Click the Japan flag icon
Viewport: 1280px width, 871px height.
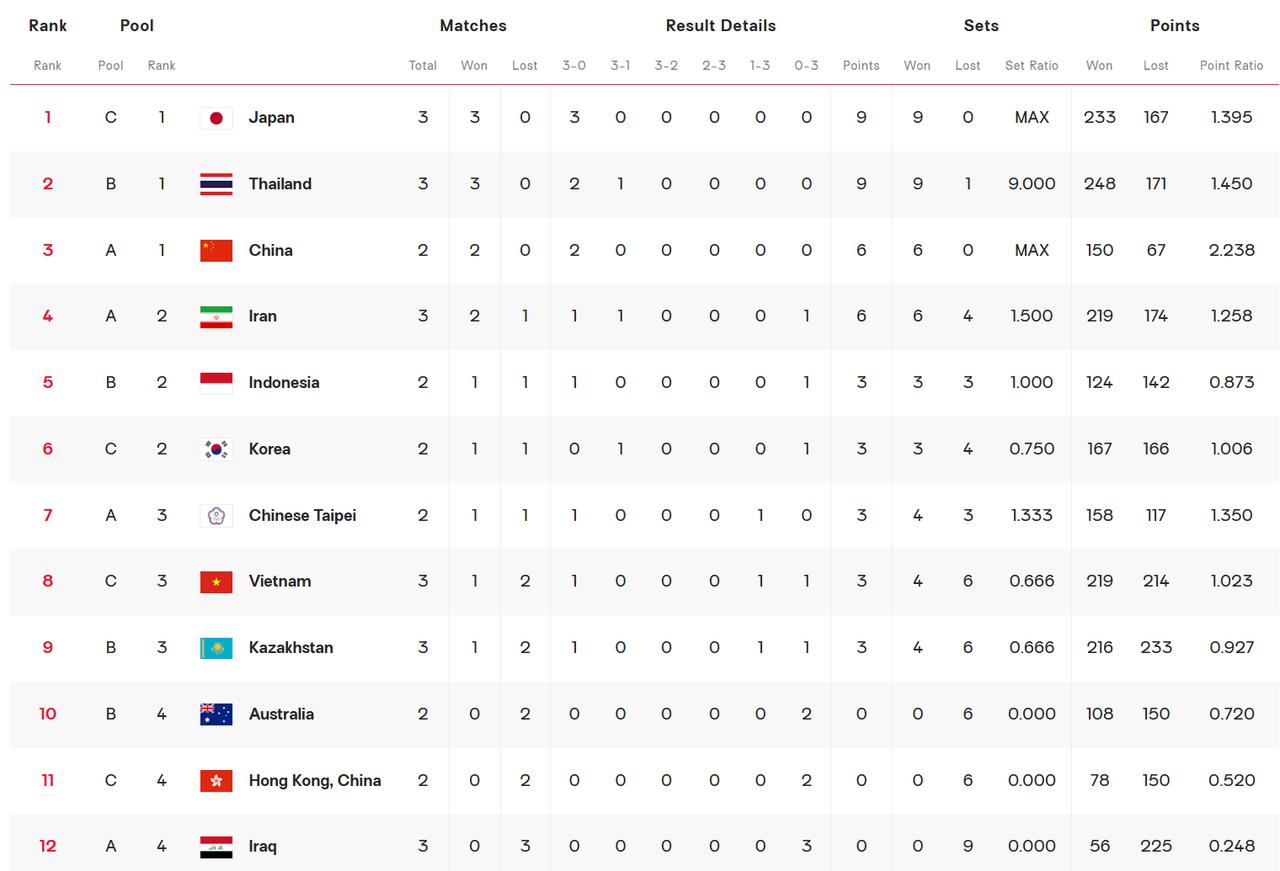(216, 118)
